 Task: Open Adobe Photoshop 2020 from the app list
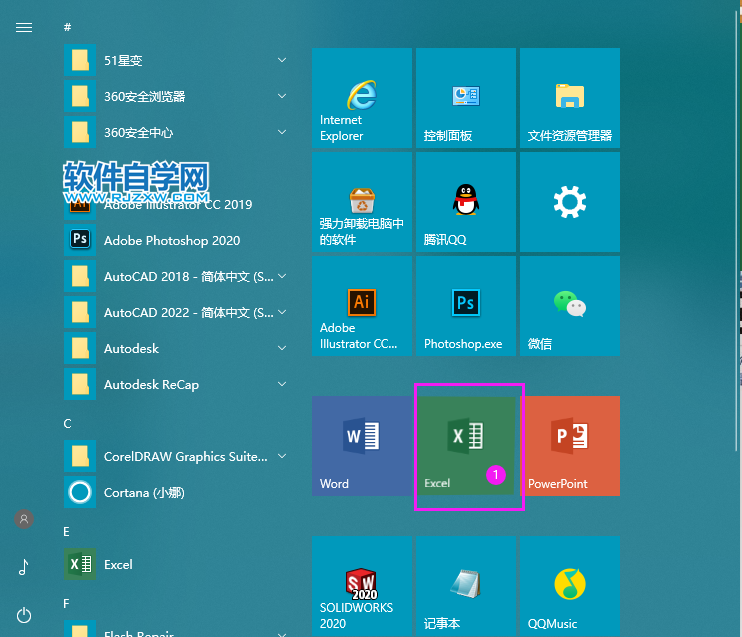point(176,240)
